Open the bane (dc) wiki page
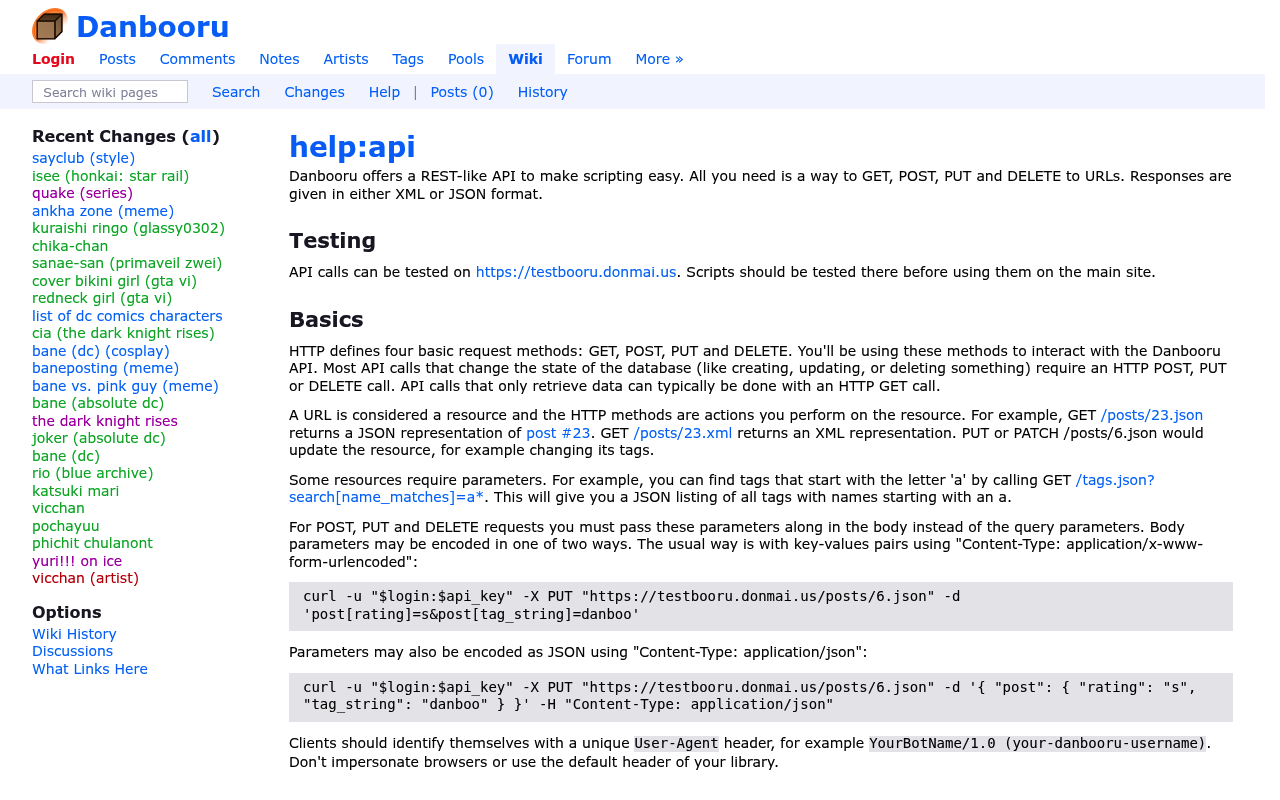Screen dimensions: 1280x800 tap(66, 456)
